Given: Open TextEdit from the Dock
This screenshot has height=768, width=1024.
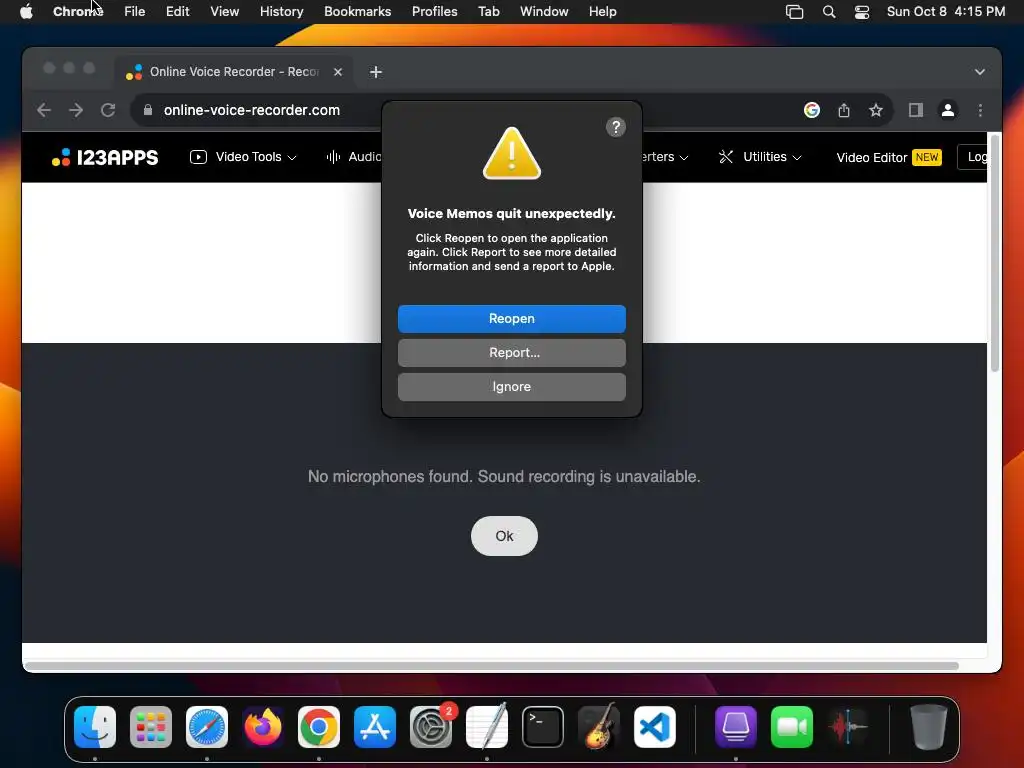Looking at the screenshot, I should (x=487, y=727).
